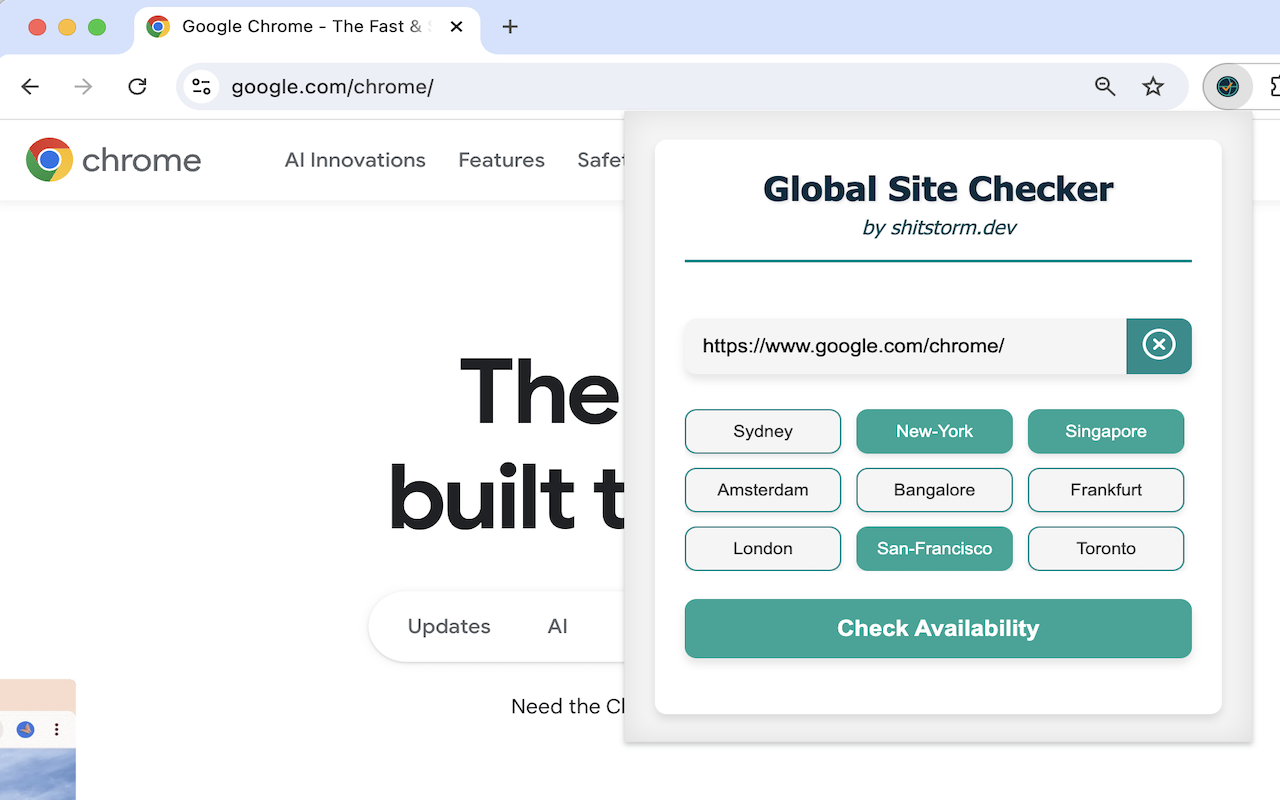This screenshot has width=1280, height=800.
Task: Click the browser forward arrow
Action: click(84, 87)
